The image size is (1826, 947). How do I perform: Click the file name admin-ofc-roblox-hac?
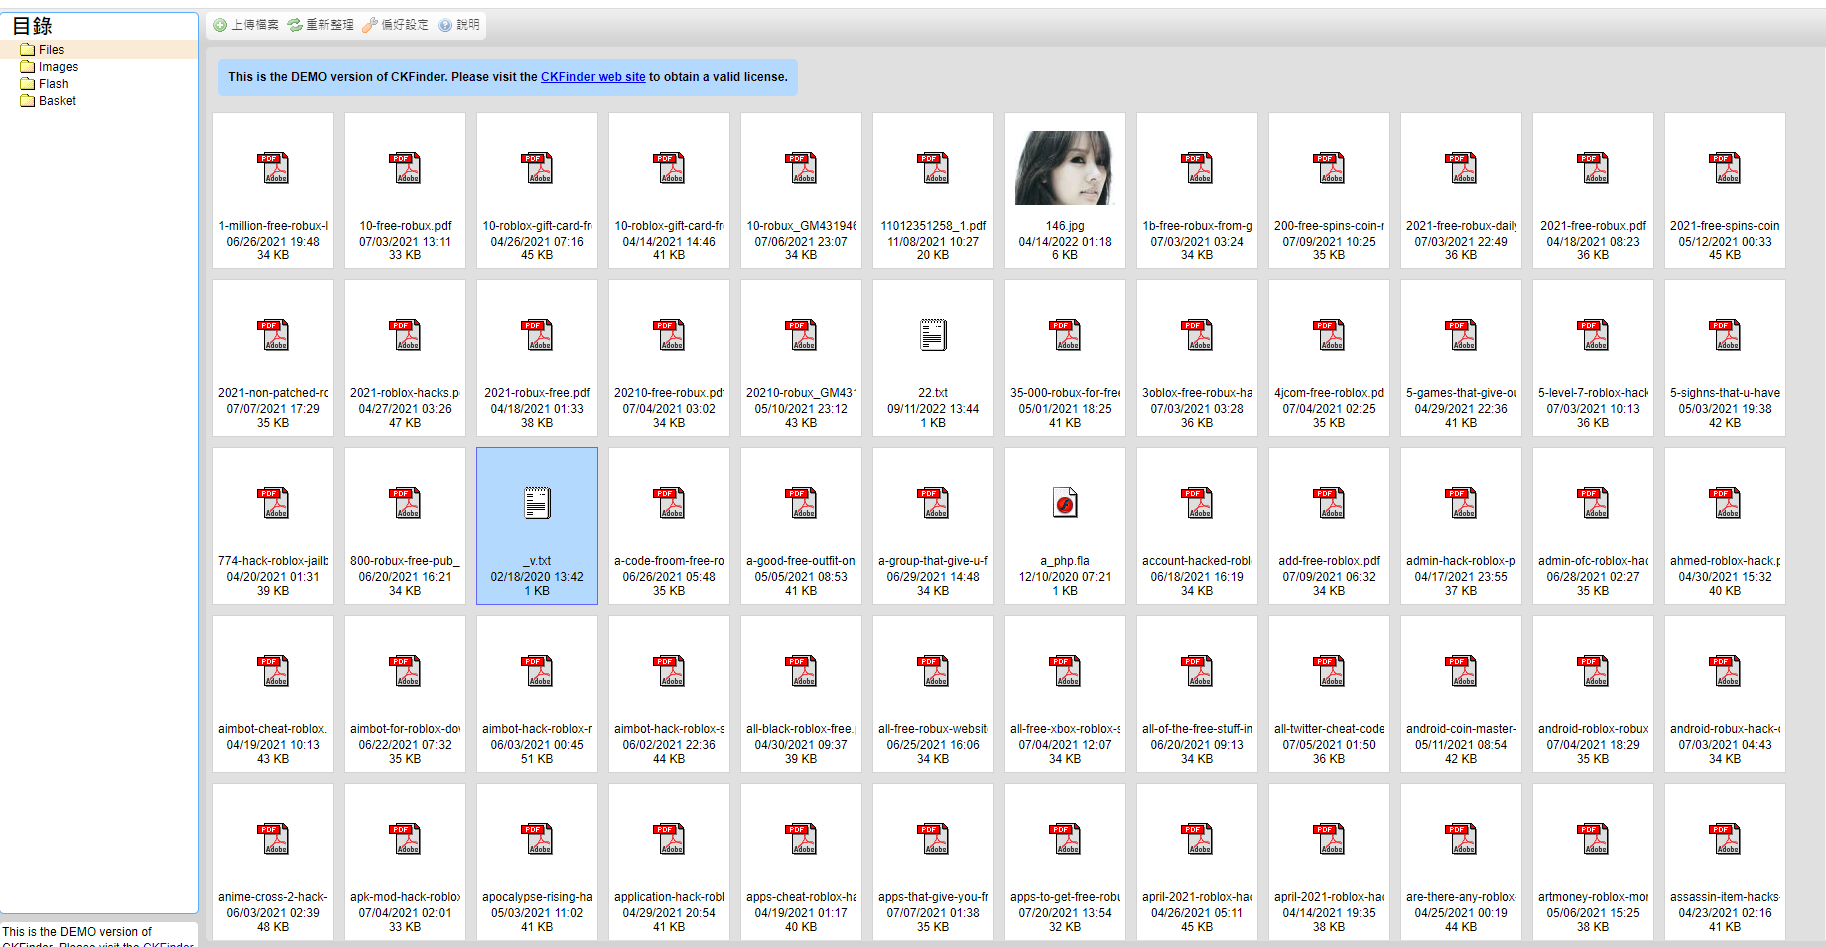click(x=1593, y=561)
